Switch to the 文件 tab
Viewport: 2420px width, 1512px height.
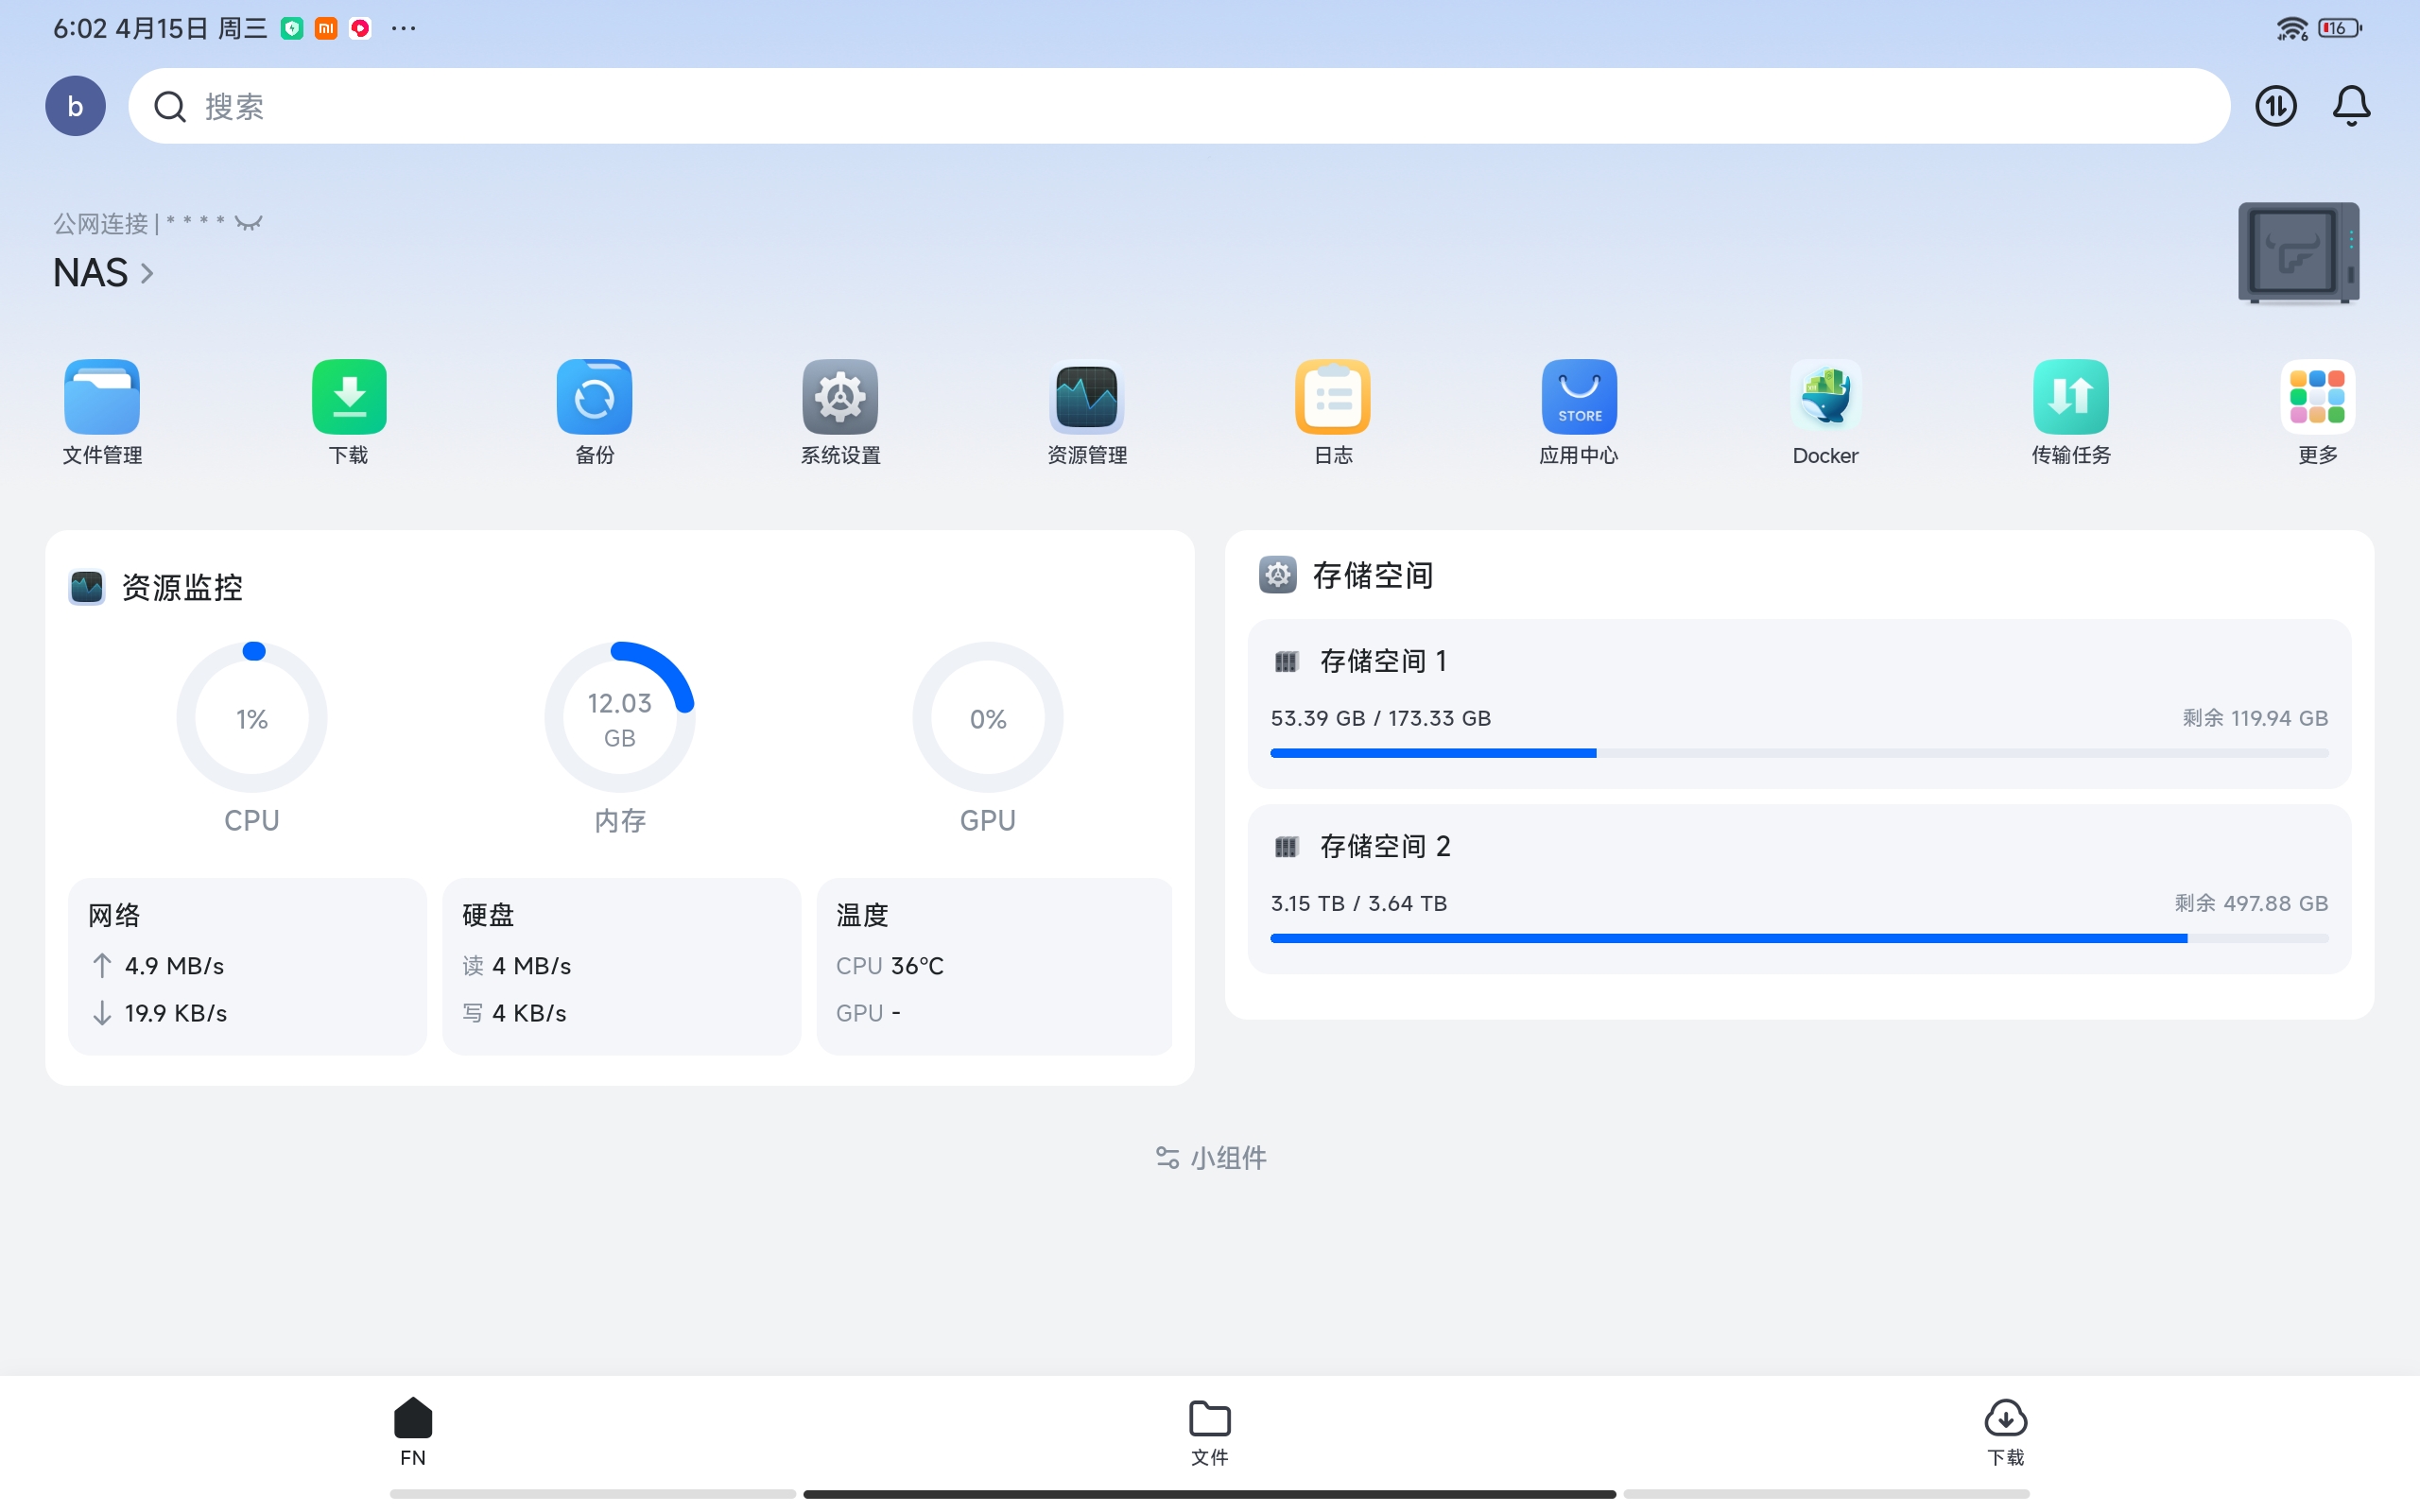click(1208, 1432)
